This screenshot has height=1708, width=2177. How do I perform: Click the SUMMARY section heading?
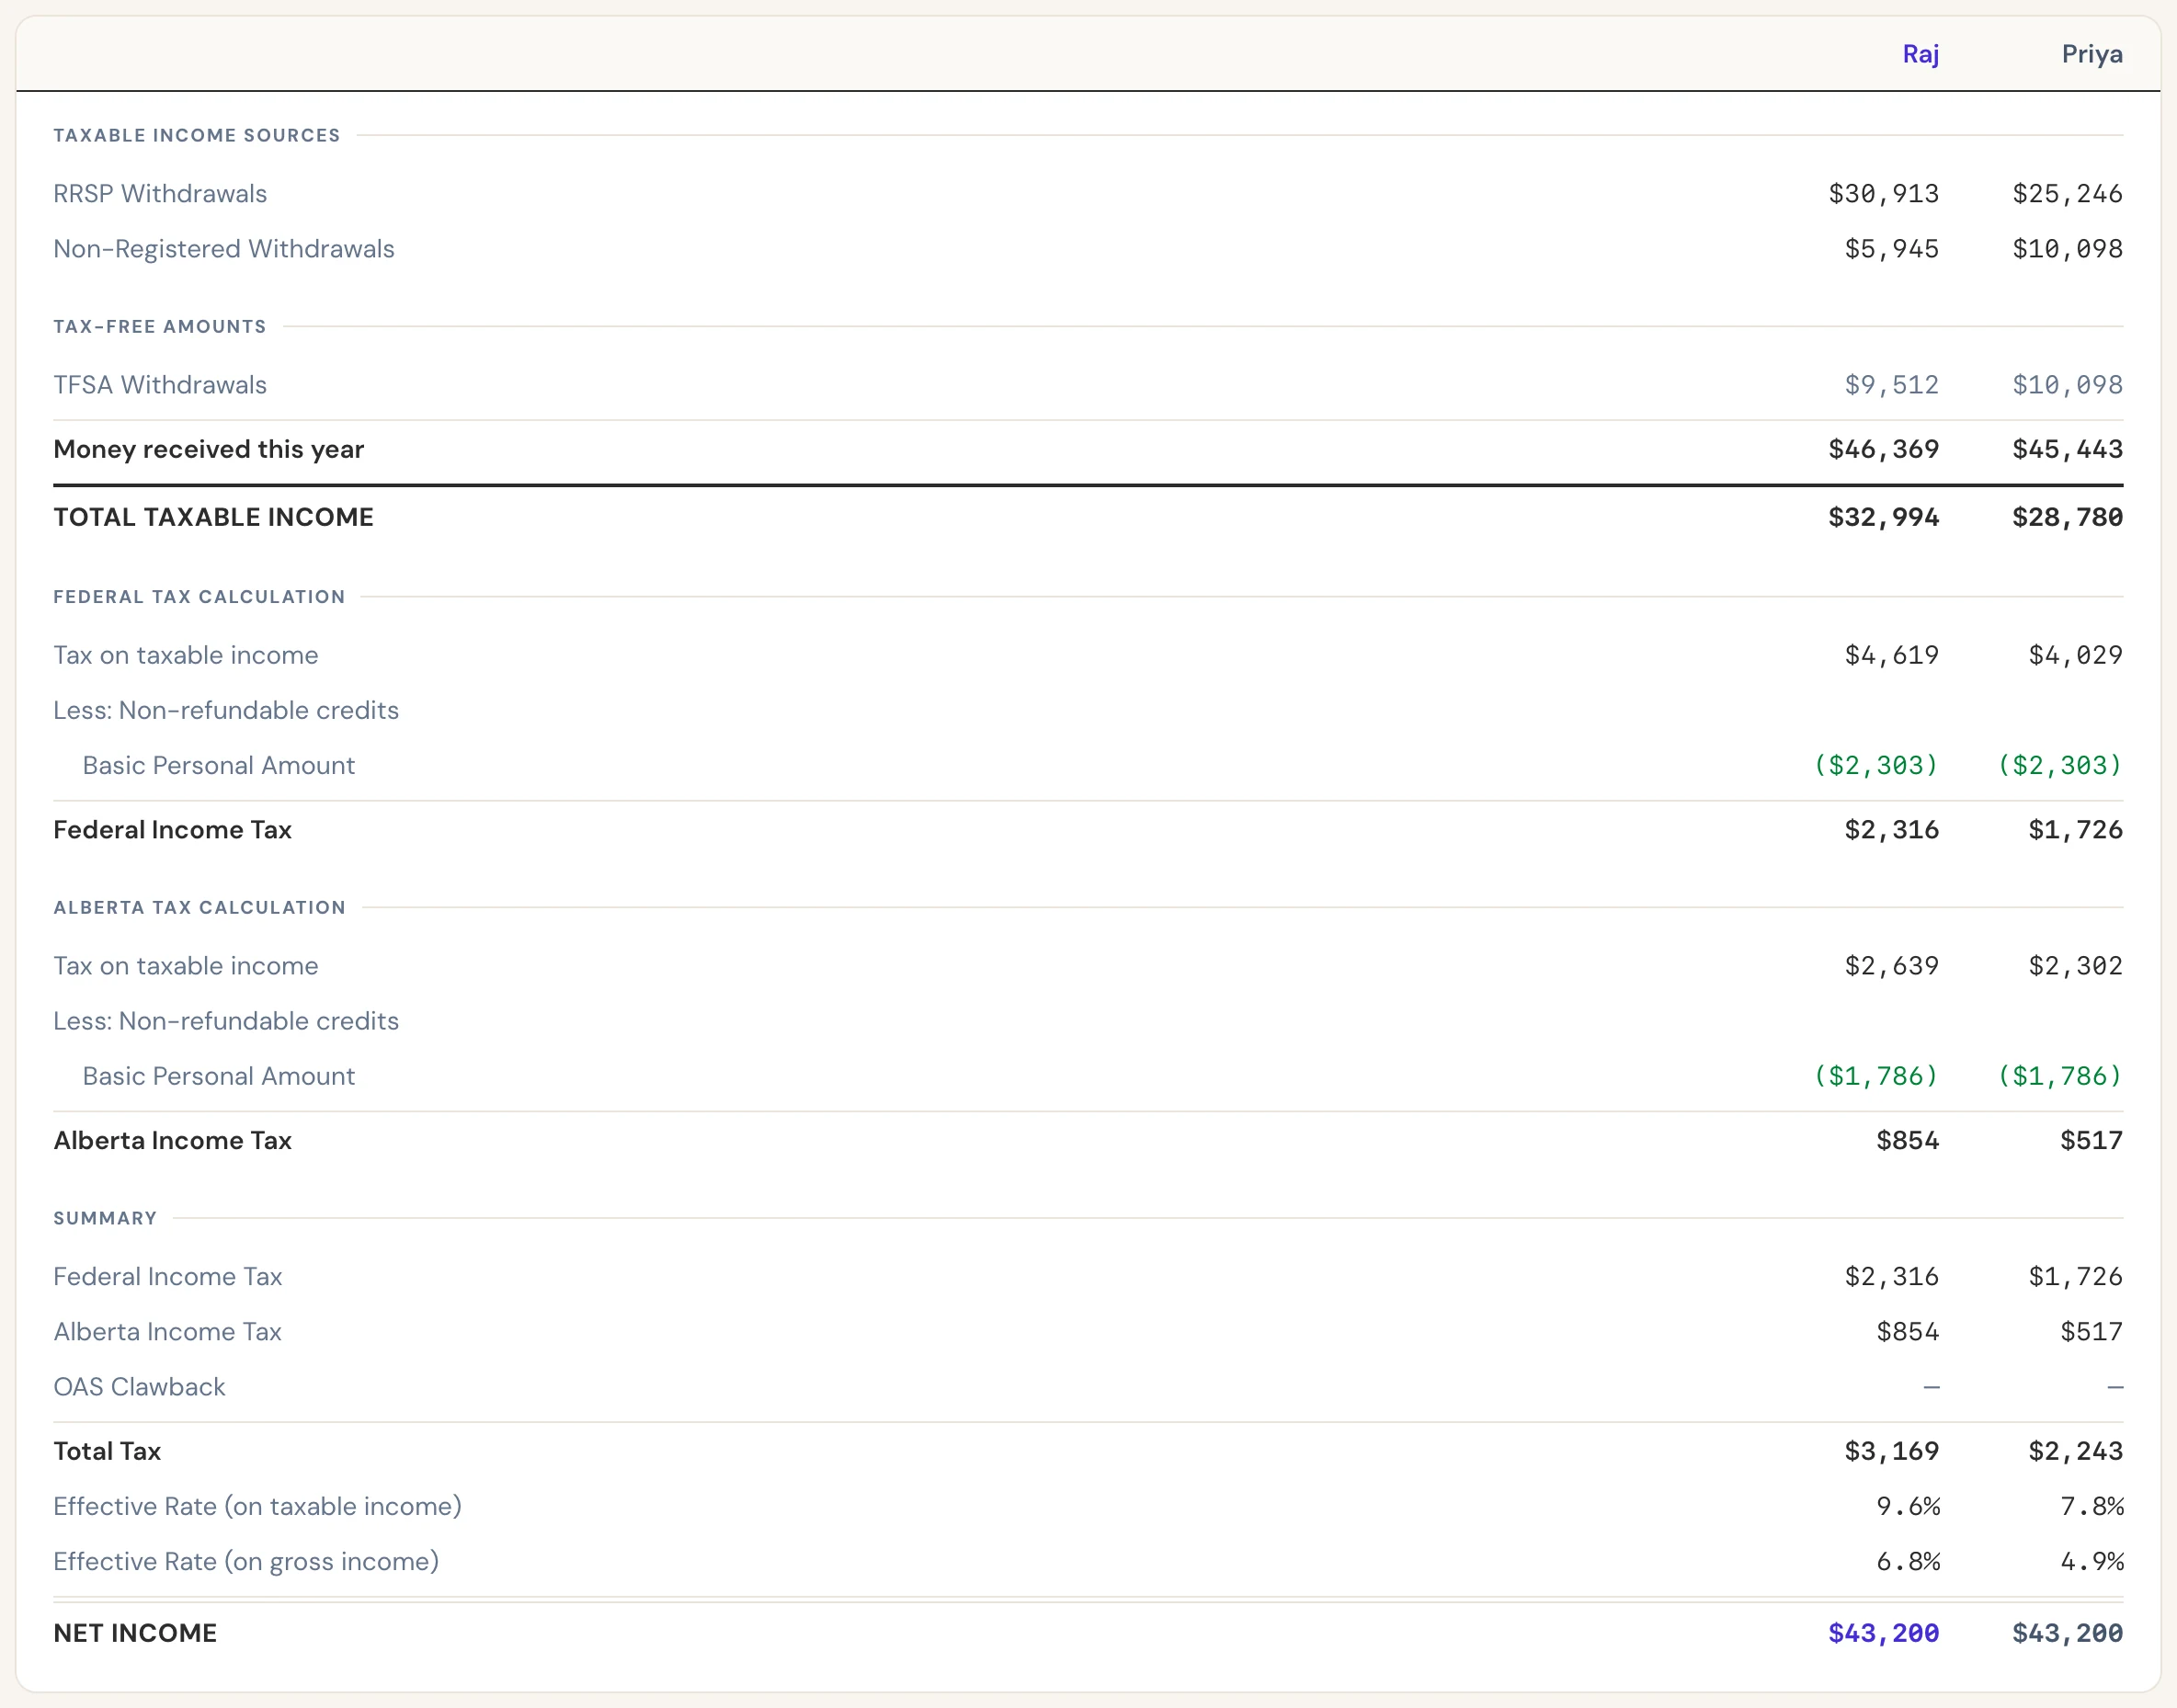105,1218
